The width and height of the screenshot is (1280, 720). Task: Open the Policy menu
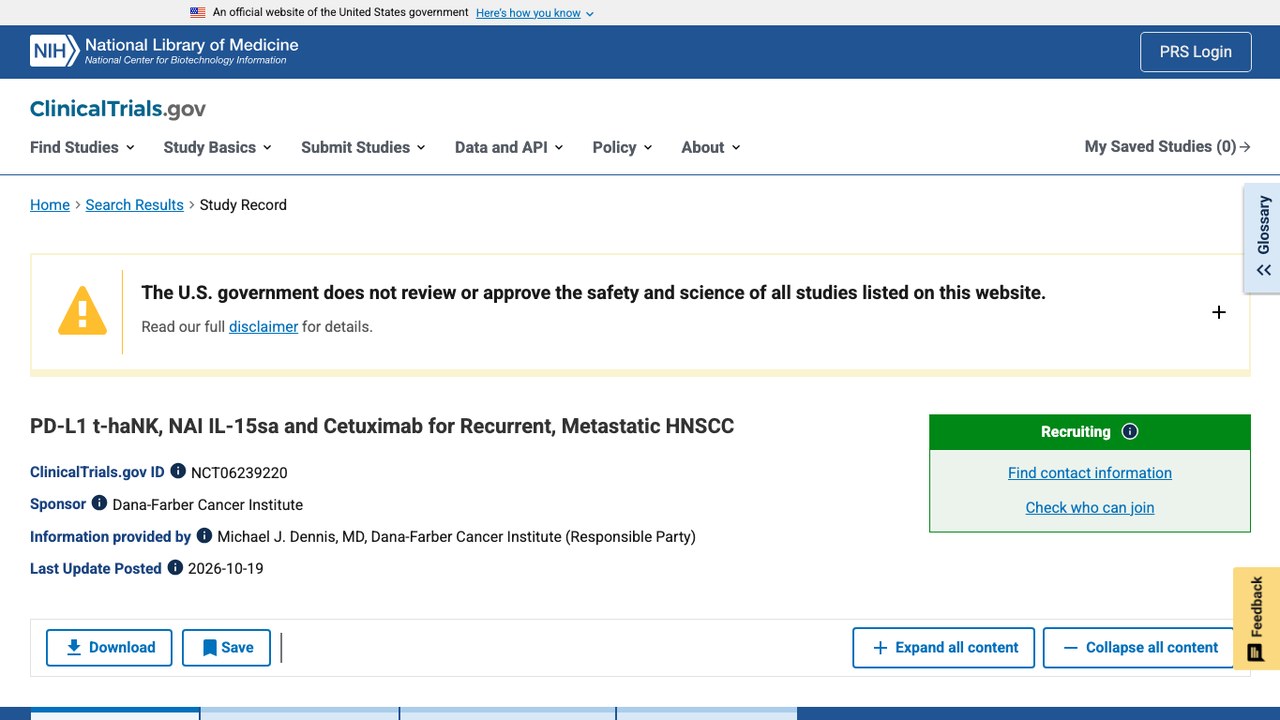622,147
